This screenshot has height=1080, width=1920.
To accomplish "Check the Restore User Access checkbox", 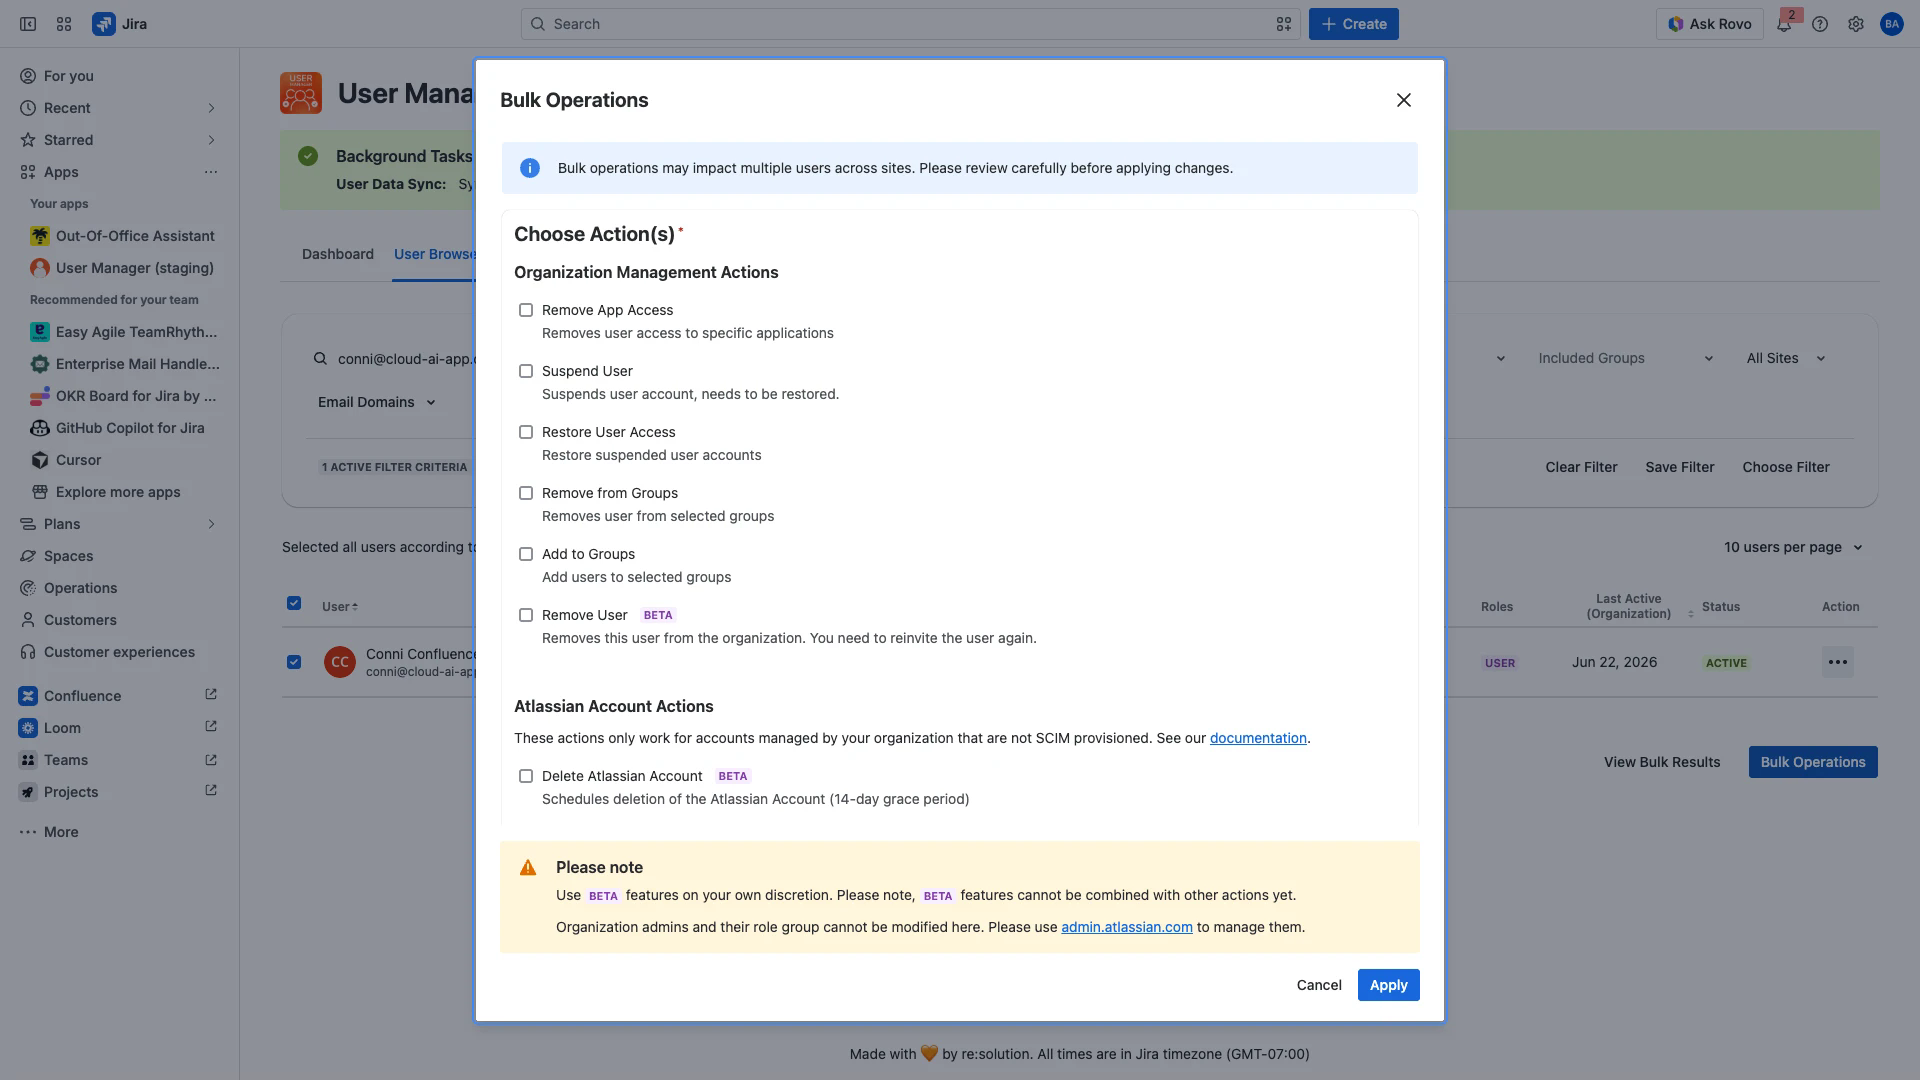I will click(x=526, y=432).
